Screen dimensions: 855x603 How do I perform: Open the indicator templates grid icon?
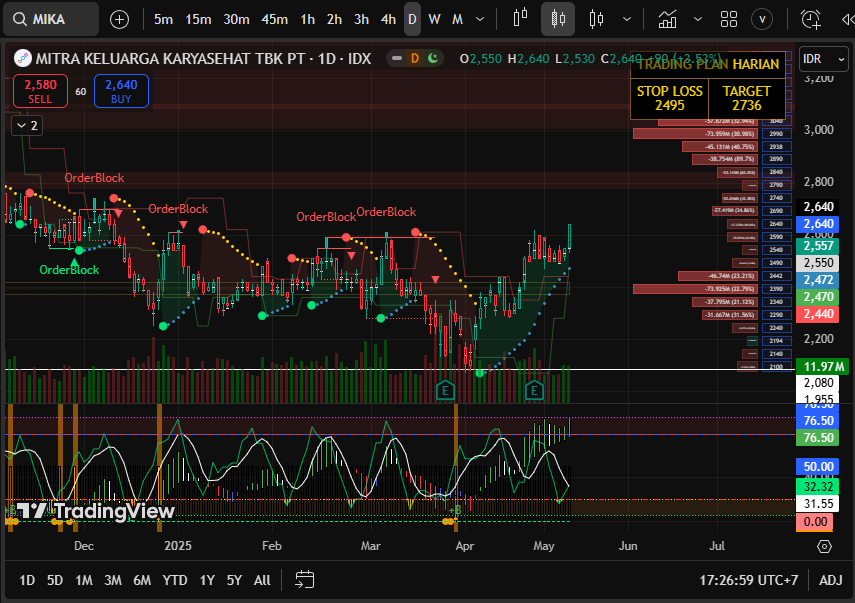pyautogui.click(x=728, y=19)
